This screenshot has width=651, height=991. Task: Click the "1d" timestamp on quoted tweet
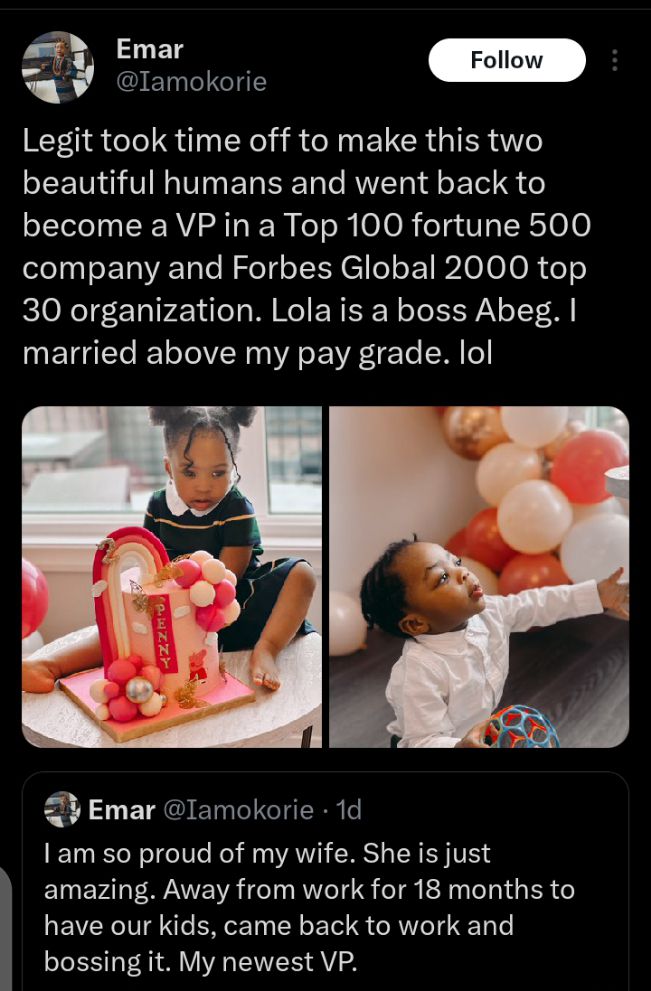click(x=349, y=809)
